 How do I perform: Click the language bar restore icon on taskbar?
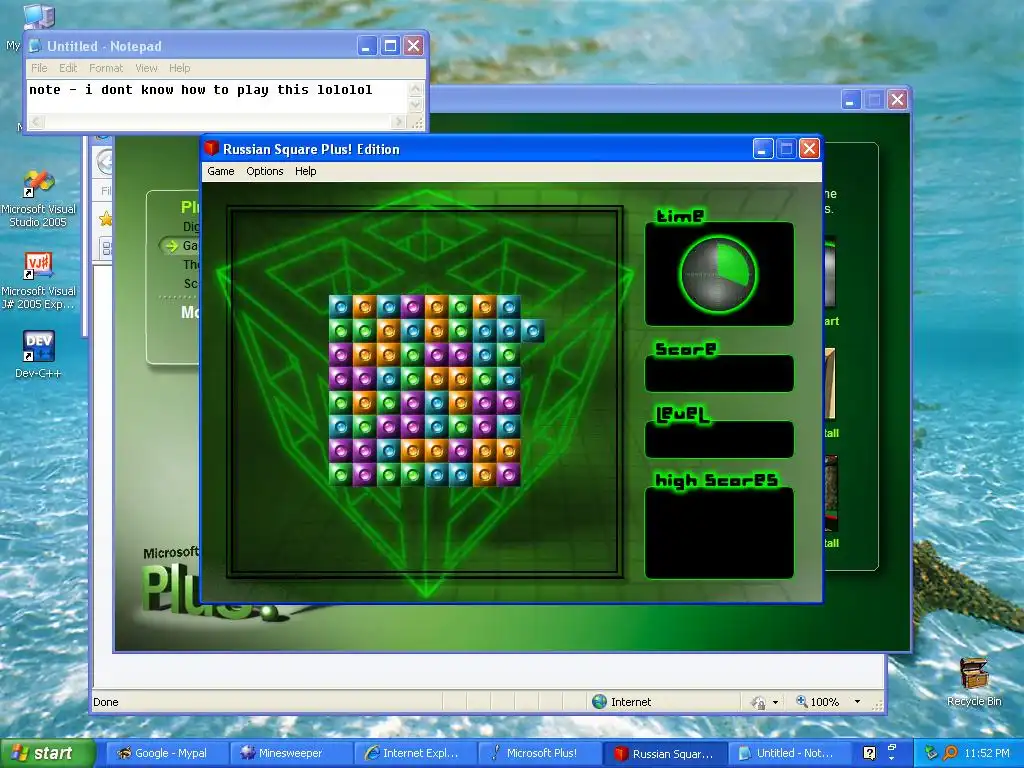tap(891, 747)
